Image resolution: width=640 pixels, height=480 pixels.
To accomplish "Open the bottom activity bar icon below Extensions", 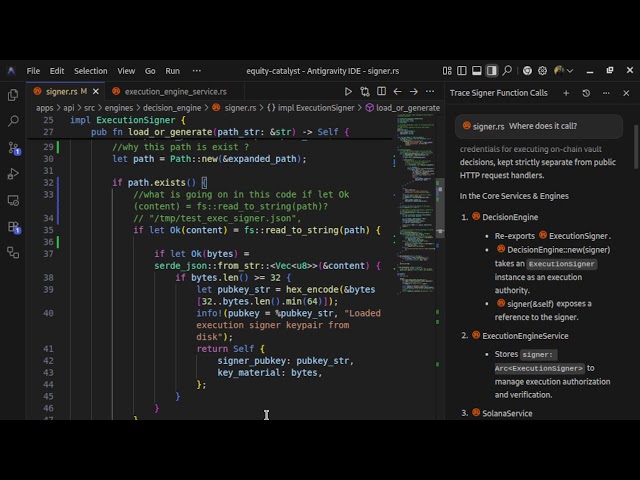I will [x=13, y=253].
